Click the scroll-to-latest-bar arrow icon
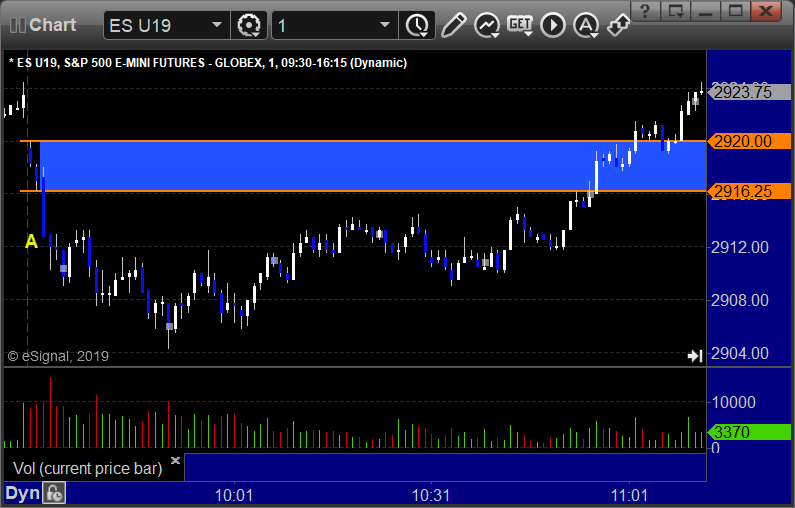The height and width of the screenshot is (508, 795). click(x=695, y=356)
